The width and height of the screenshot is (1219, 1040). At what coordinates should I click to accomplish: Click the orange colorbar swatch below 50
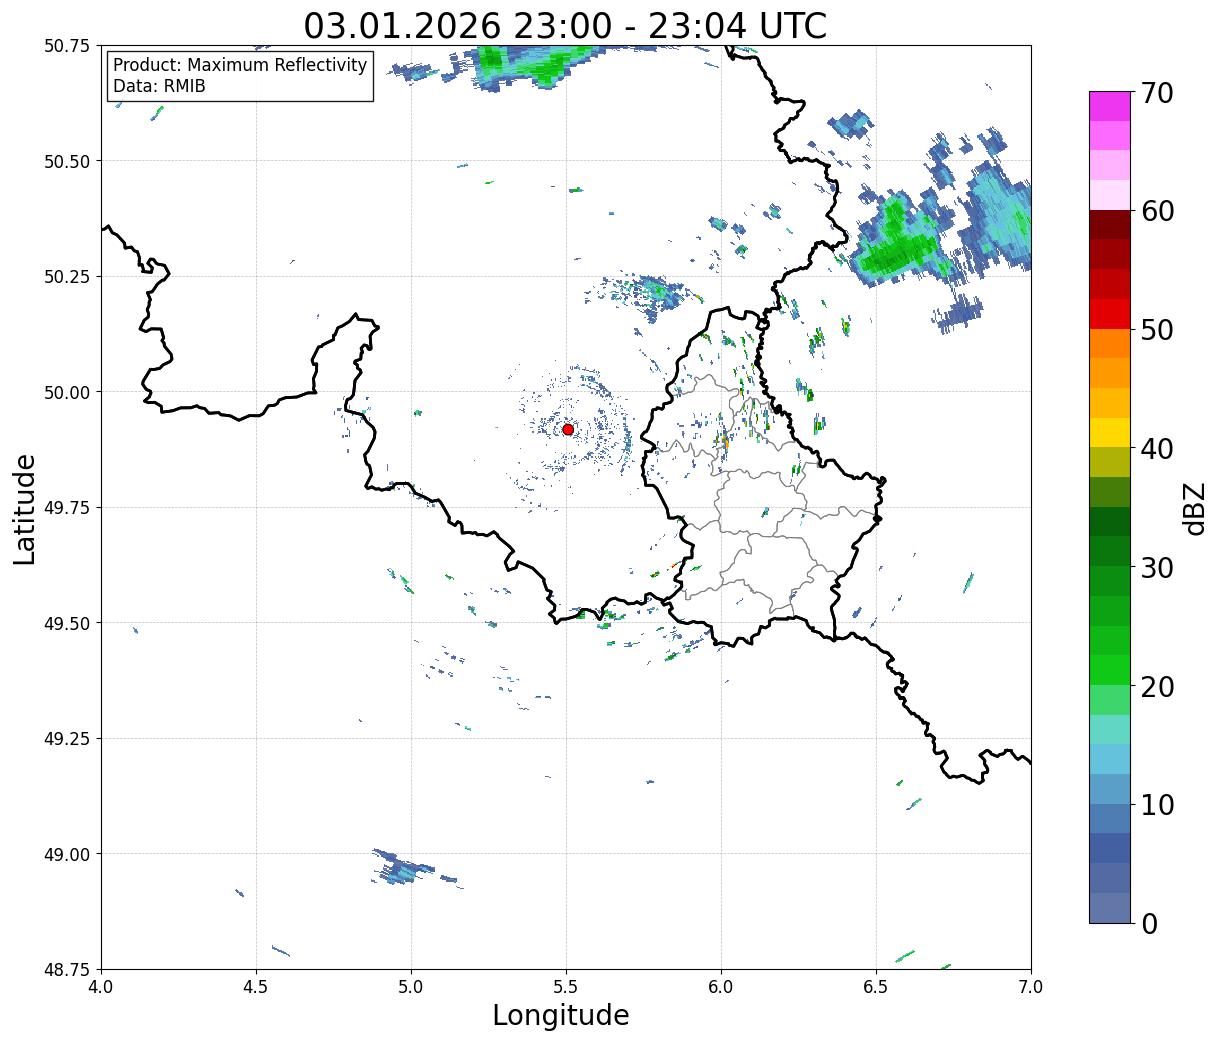[x=1110, y=343]
